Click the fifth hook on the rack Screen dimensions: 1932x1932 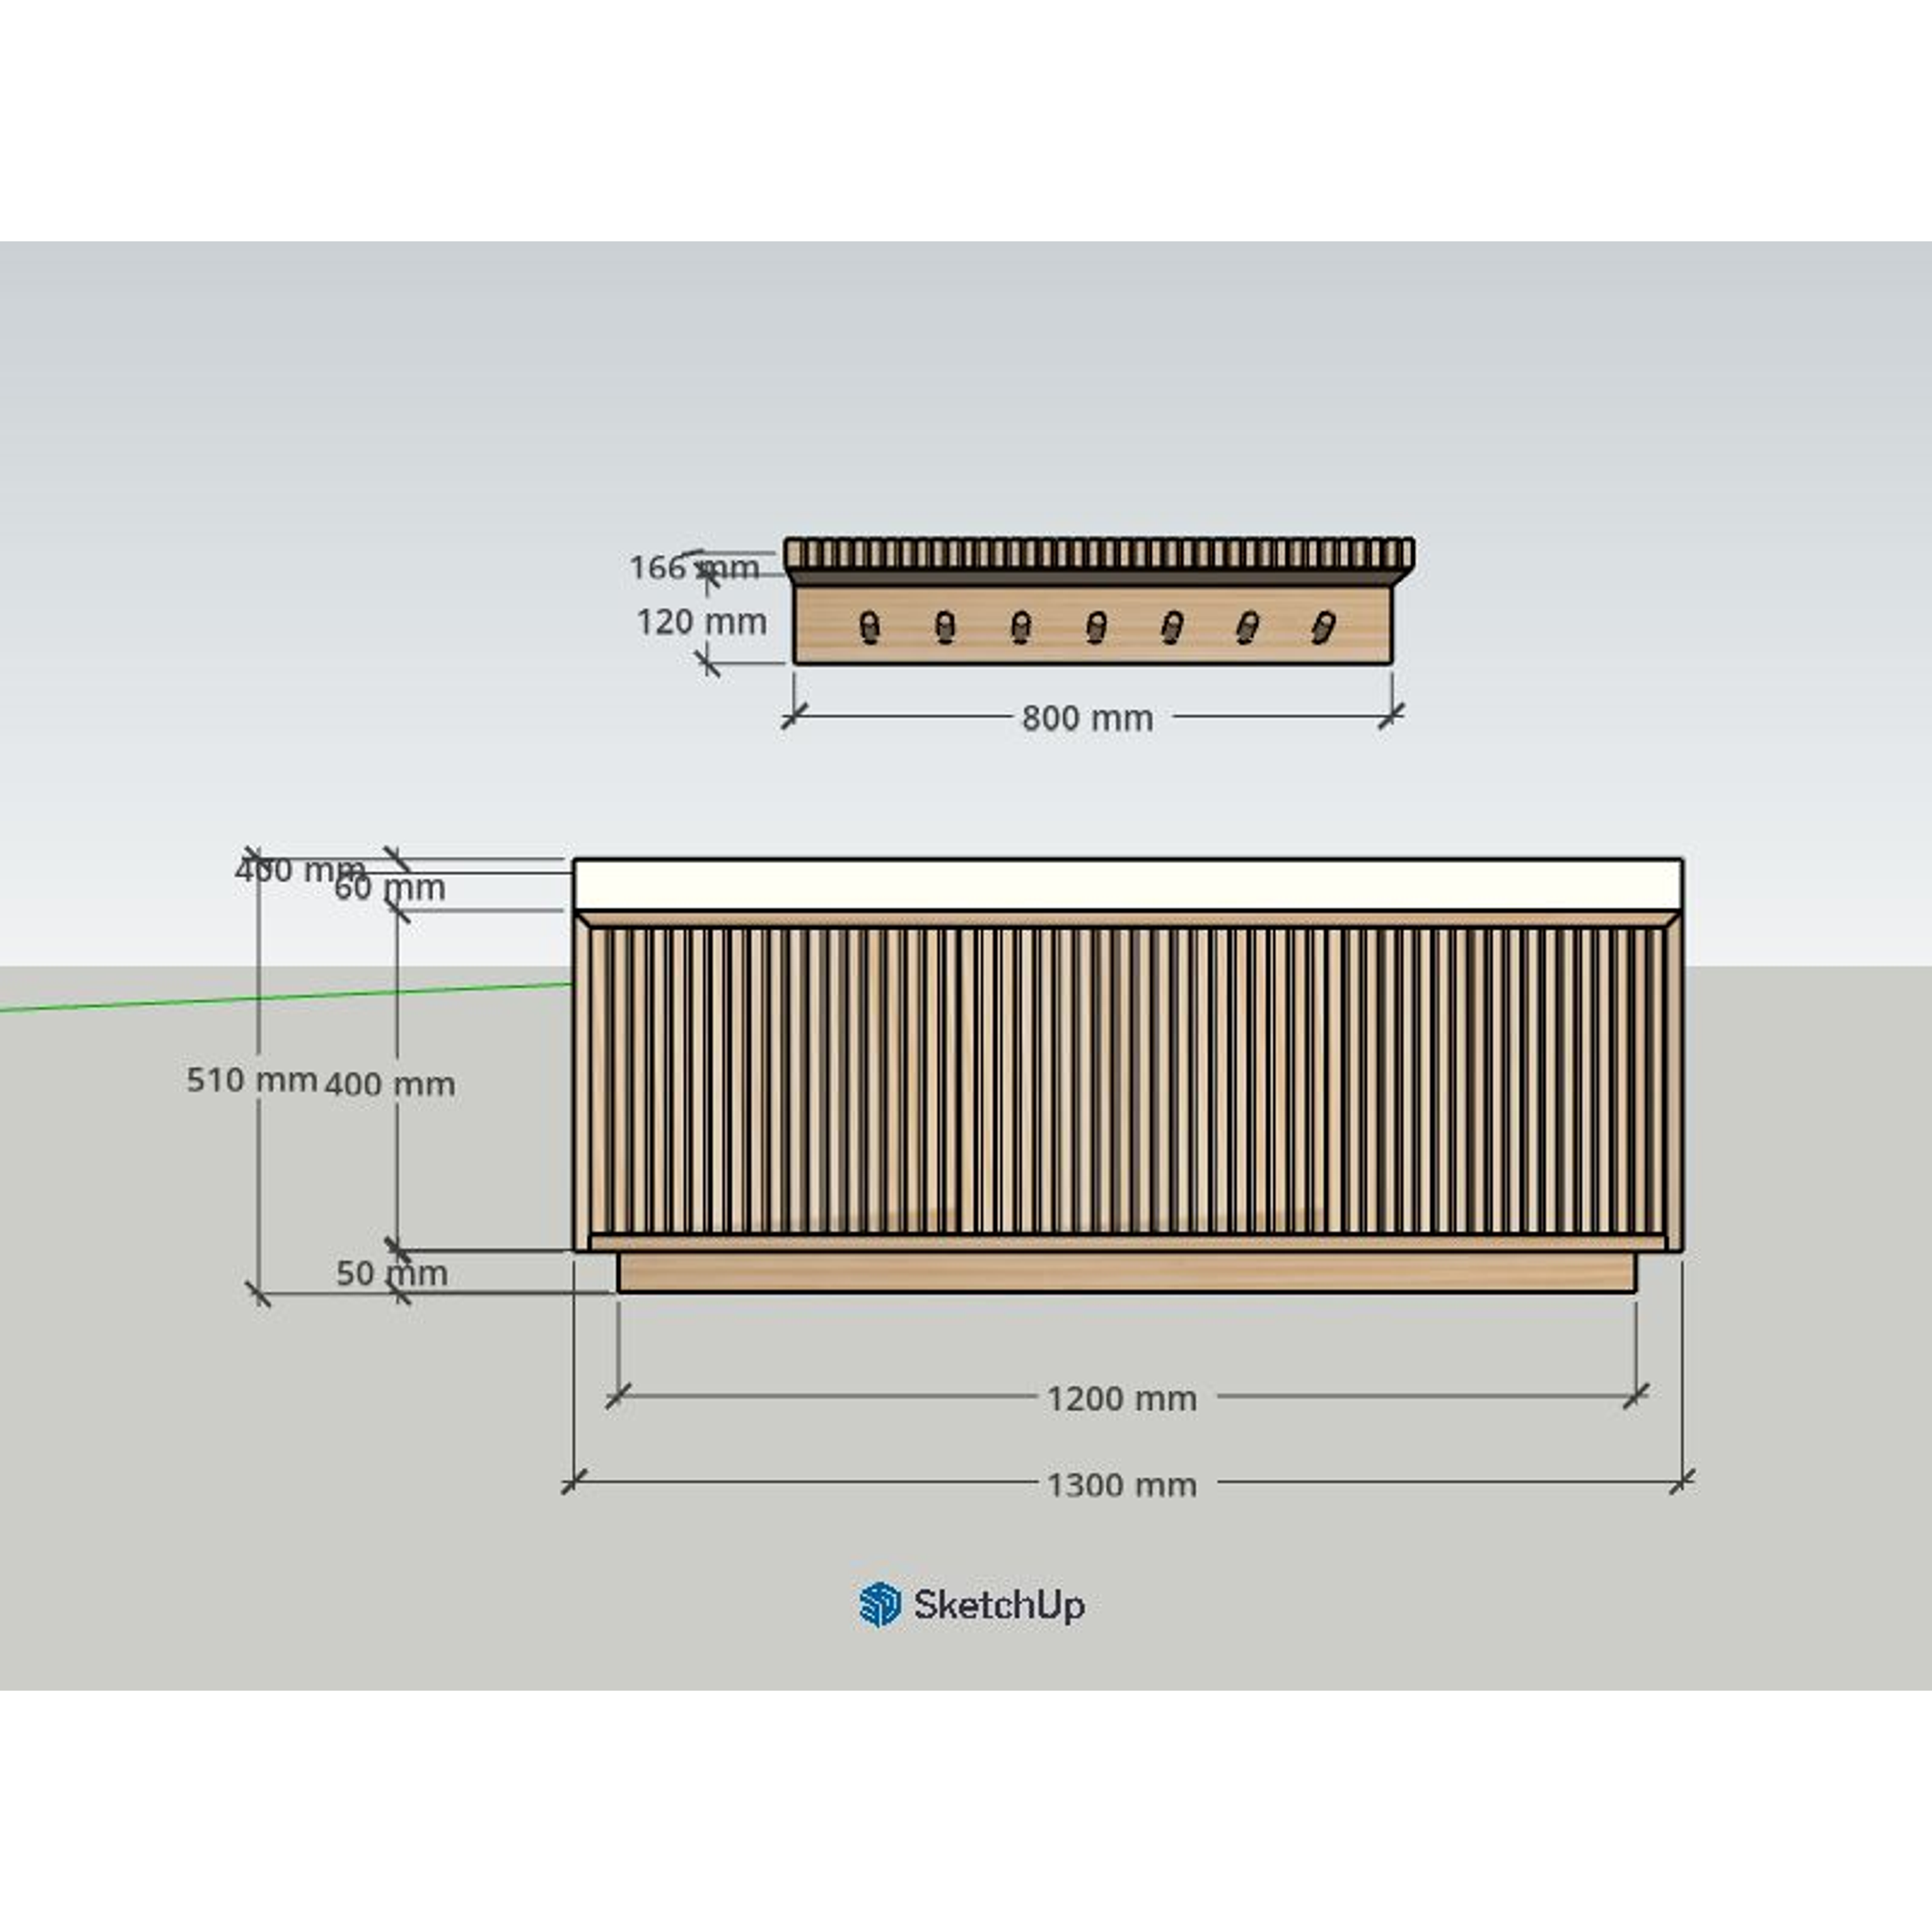(1171, 628)
